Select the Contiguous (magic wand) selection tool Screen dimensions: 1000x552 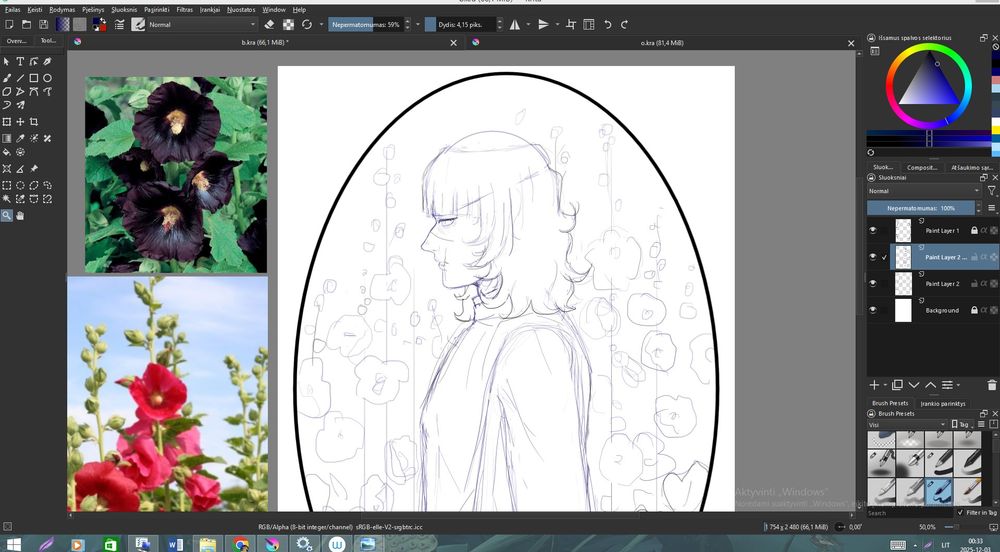tap(6, 199)
